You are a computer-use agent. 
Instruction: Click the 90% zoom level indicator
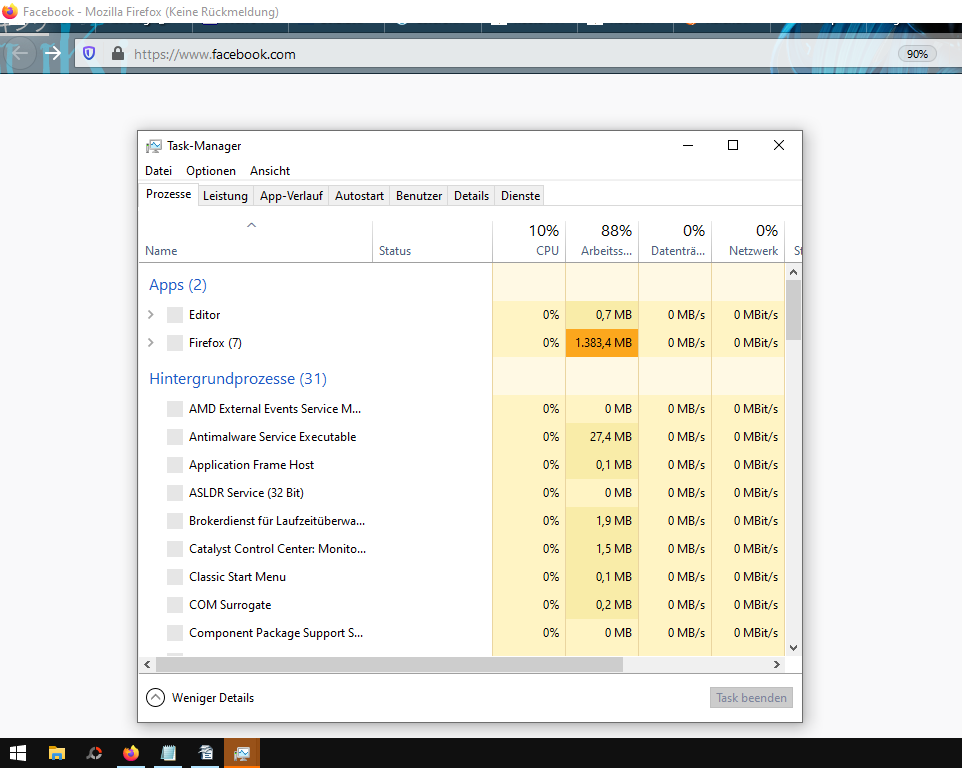pos(917,54)
